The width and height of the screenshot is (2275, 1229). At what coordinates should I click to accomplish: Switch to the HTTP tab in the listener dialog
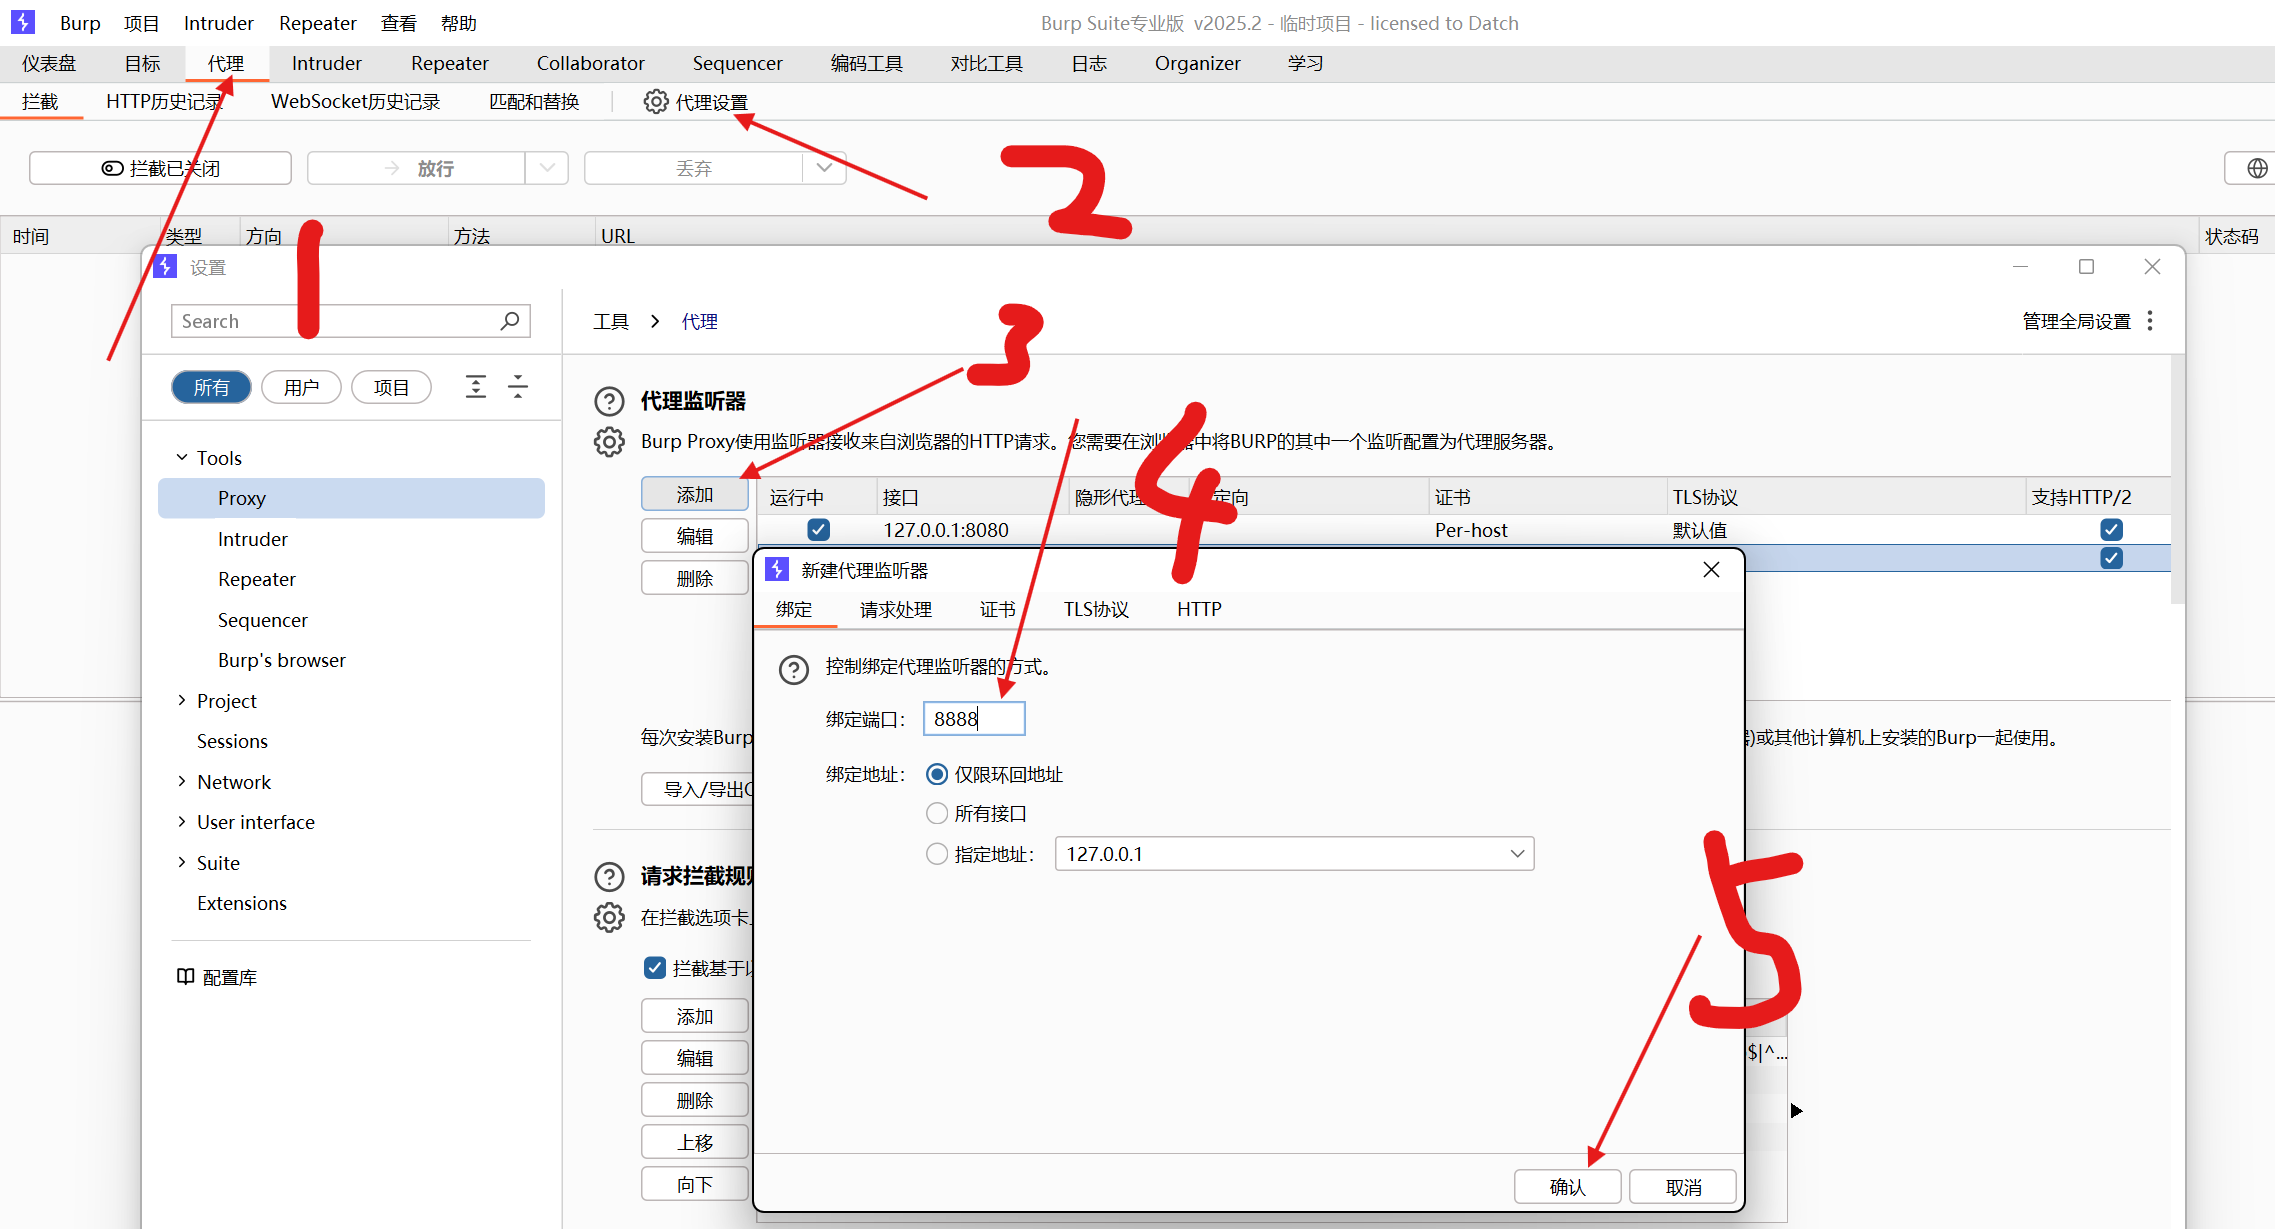[1199, 610]
